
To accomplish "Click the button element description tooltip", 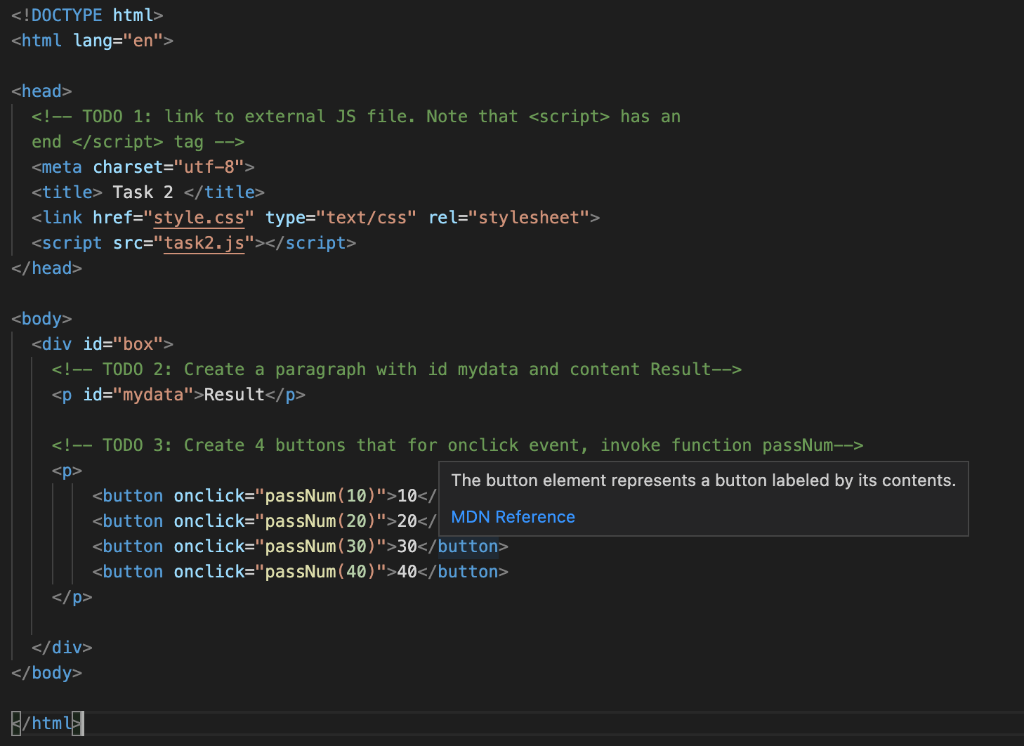I will coord(700,480).
